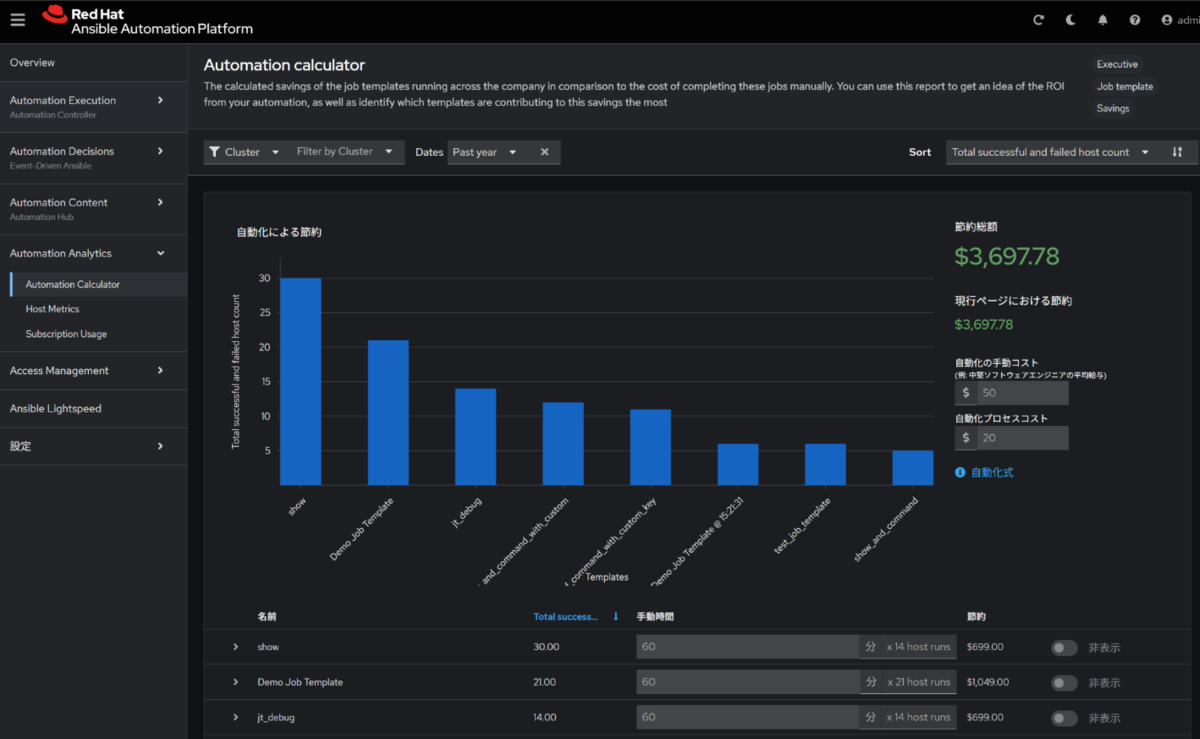Open the Cluster filter type dropdown
Screen dimensions: 1200x739
[x=246, y=152]
